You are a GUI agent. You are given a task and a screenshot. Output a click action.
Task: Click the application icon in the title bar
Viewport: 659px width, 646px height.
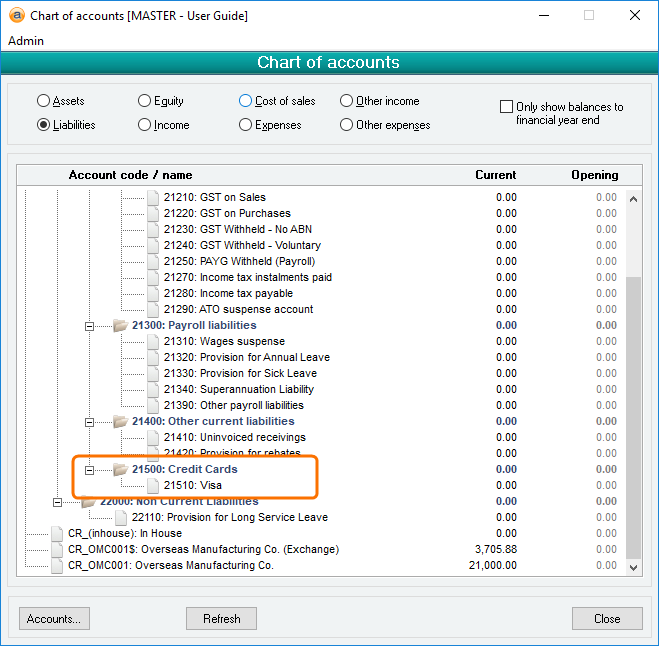point(15,16)
